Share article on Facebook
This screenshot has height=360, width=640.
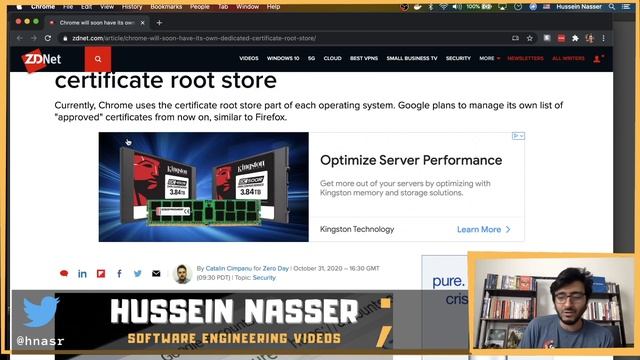click(119, 273)
